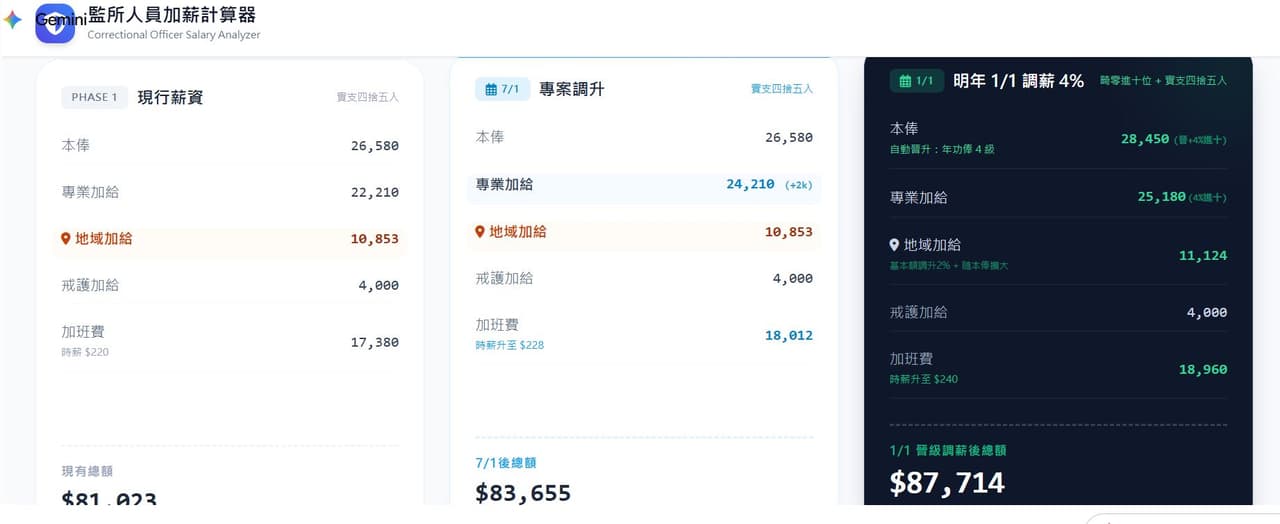Click the 10,853 地域加給 row in current salary
1280x524 pixels.
(230, 239)
